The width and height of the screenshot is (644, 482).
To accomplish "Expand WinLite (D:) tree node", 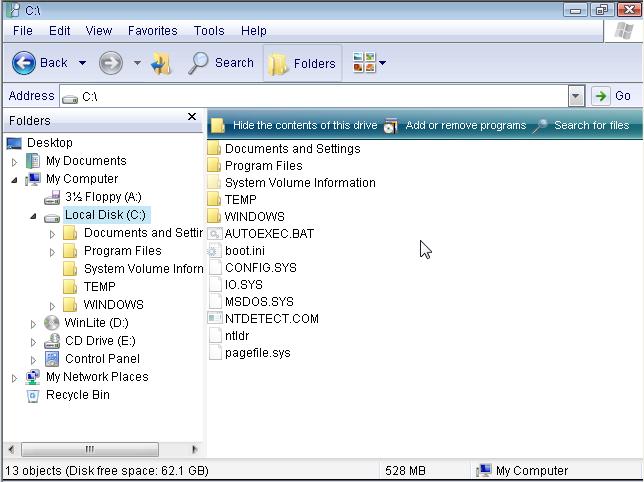I will pos(33,324).
